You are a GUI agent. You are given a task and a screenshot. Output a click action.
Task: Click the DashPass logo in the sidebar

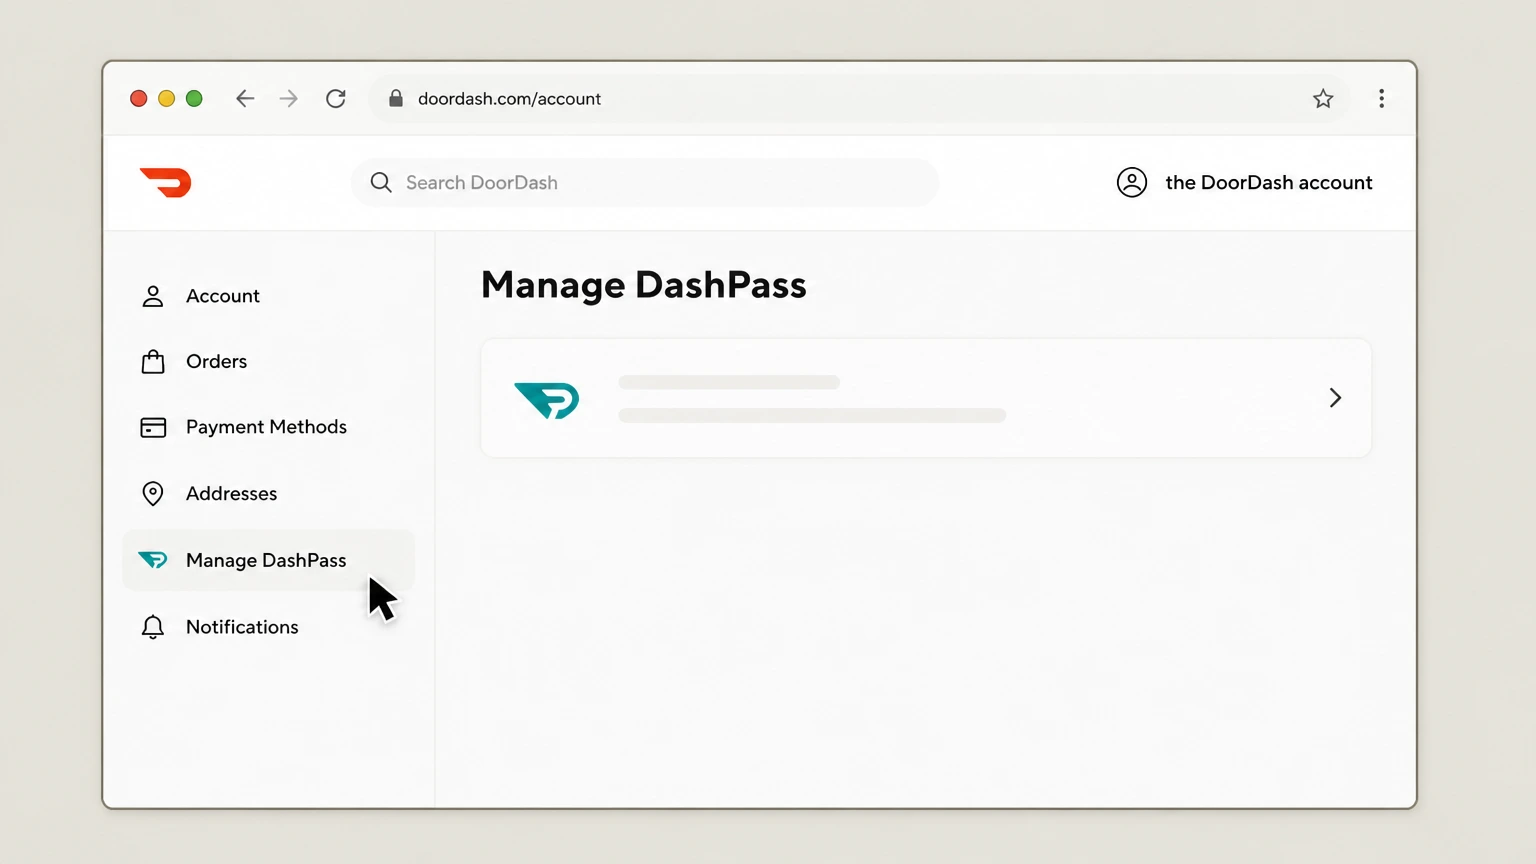[153, 560]
